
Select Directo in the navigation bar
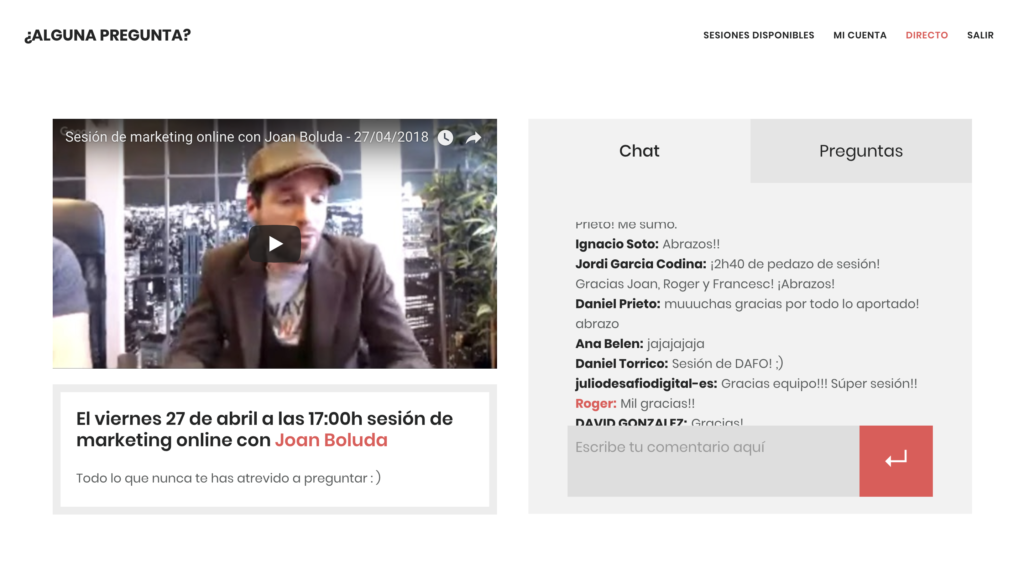tap(926, 35)
